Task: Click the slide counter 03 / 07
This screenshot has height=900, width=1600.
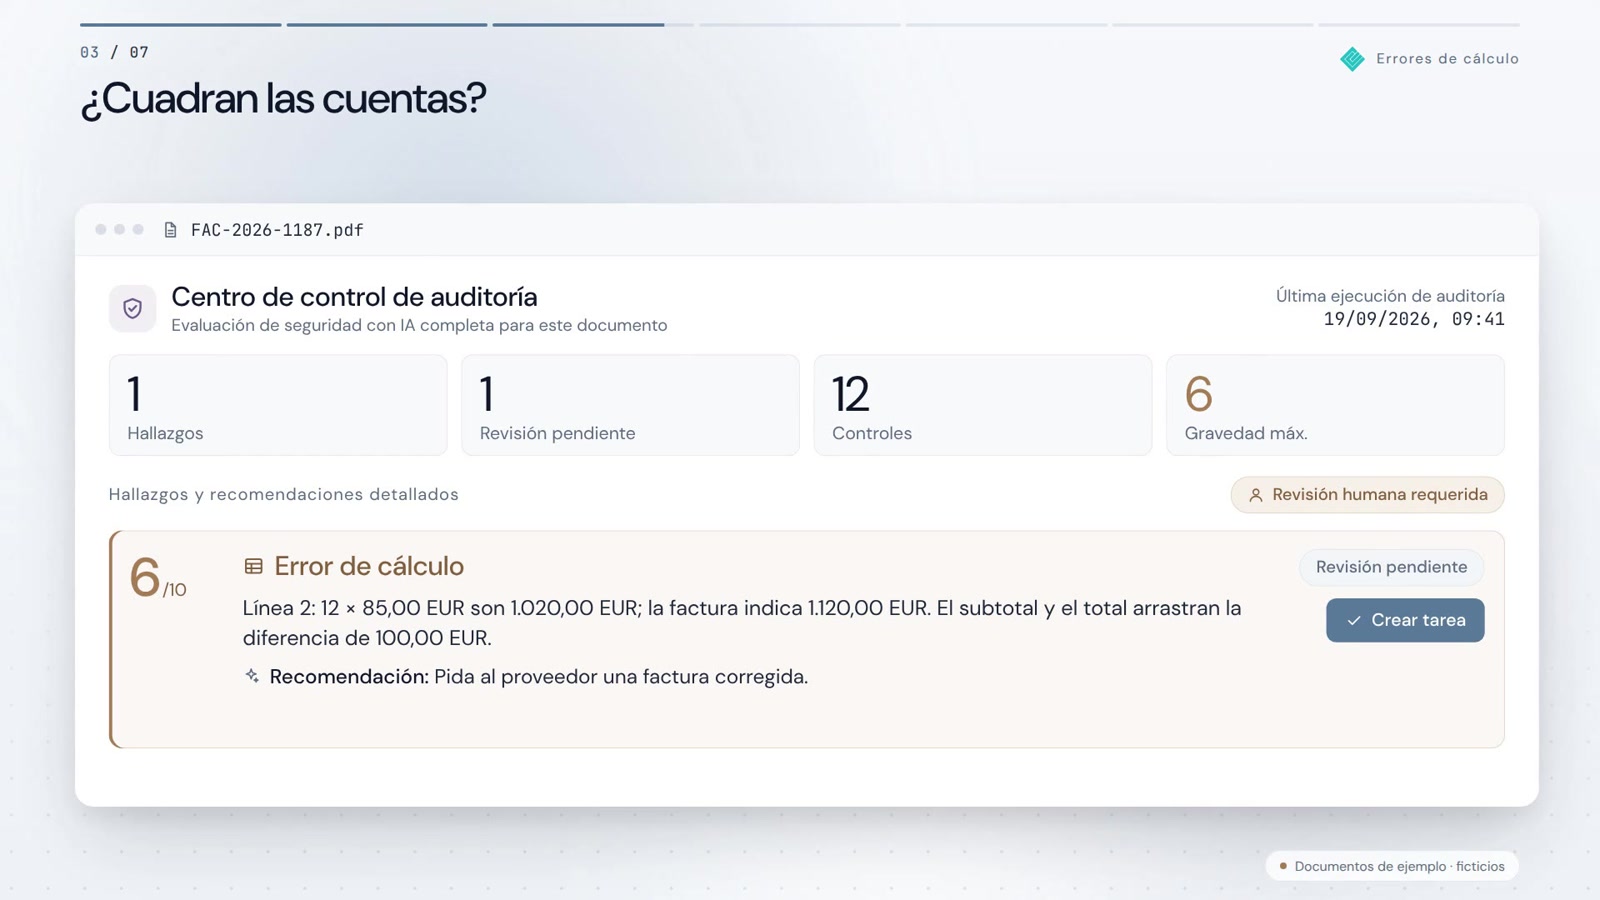Action: pos(115,52)
